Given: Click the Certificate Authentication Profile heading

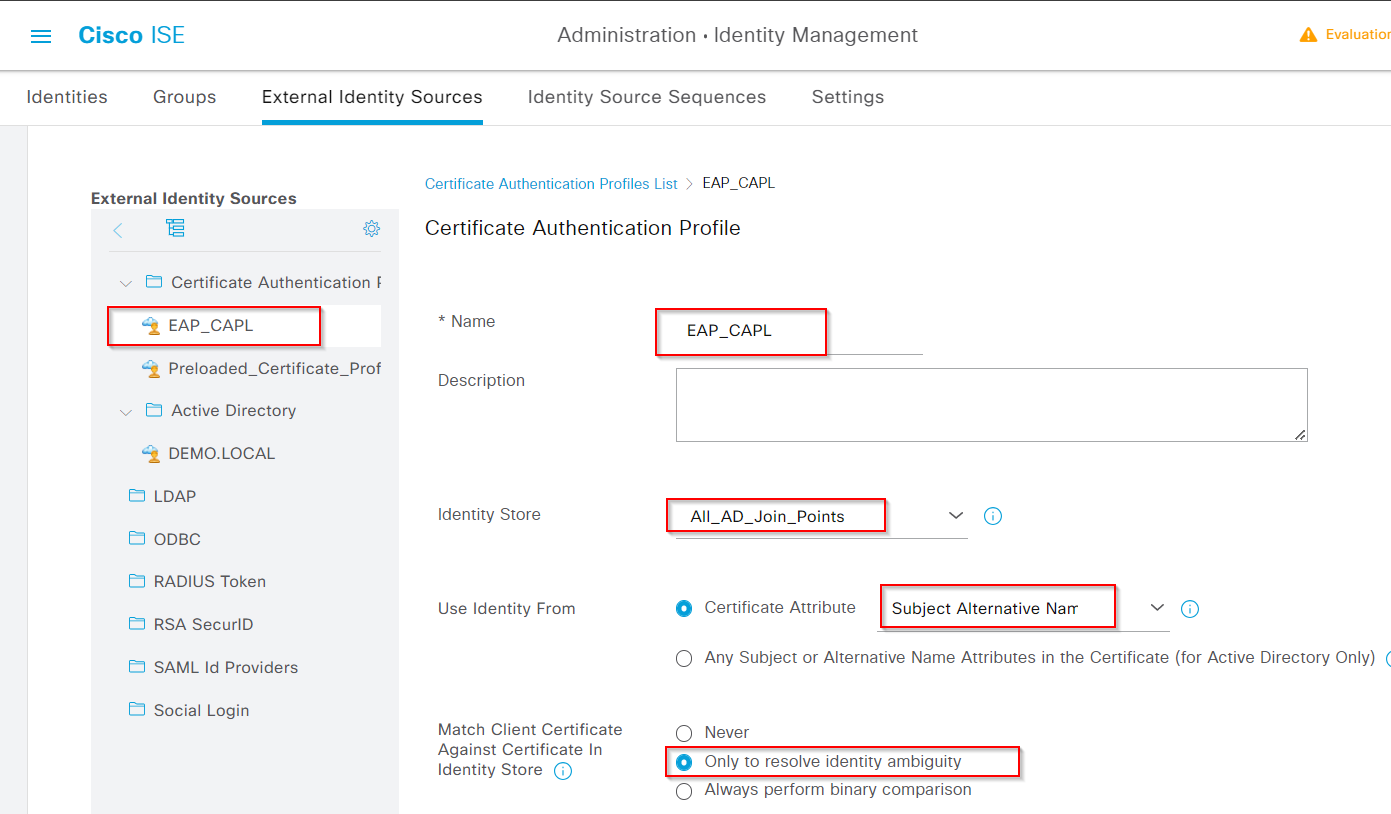Looking at the screenshot, I should 583,228.
